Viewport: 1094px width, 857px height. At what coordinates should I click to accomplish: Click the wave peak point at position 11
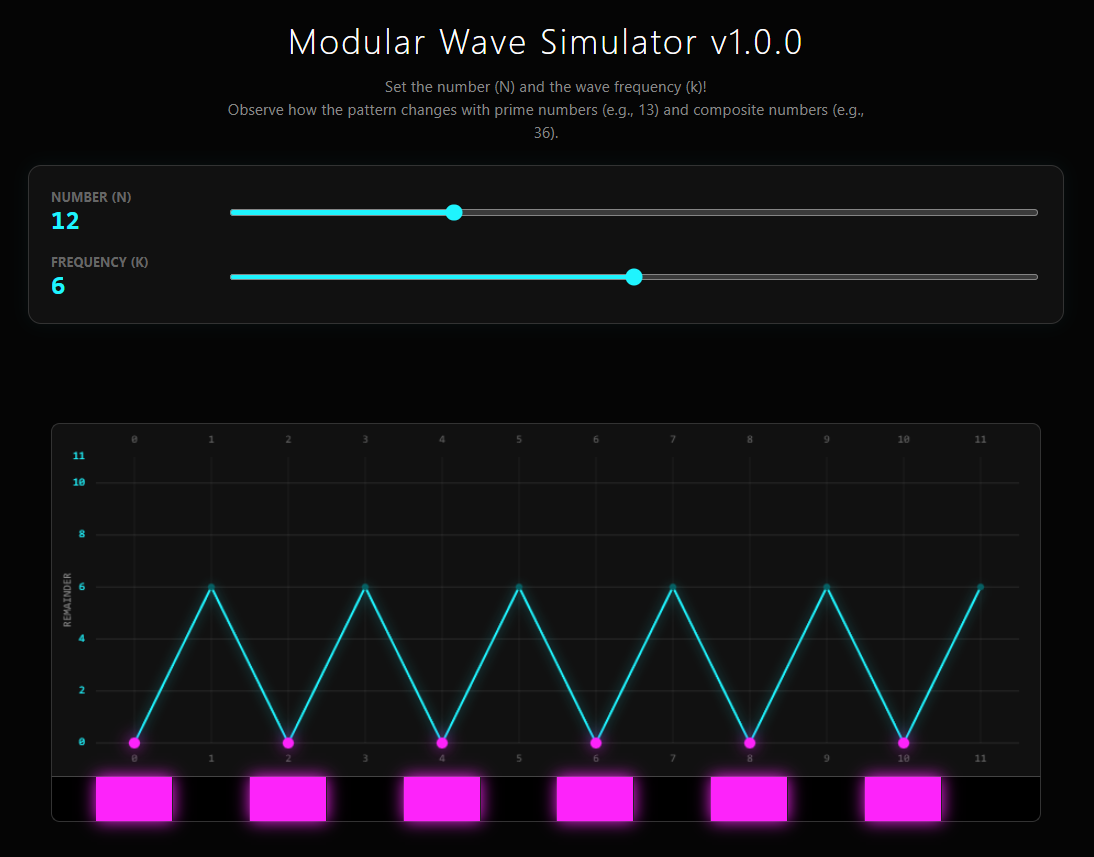pos(980,587)
